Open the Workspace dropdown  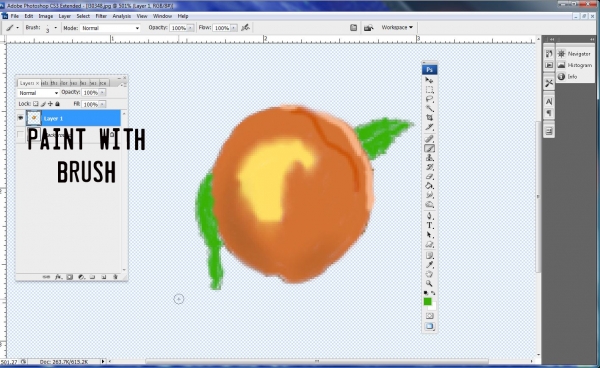[397, 28]
